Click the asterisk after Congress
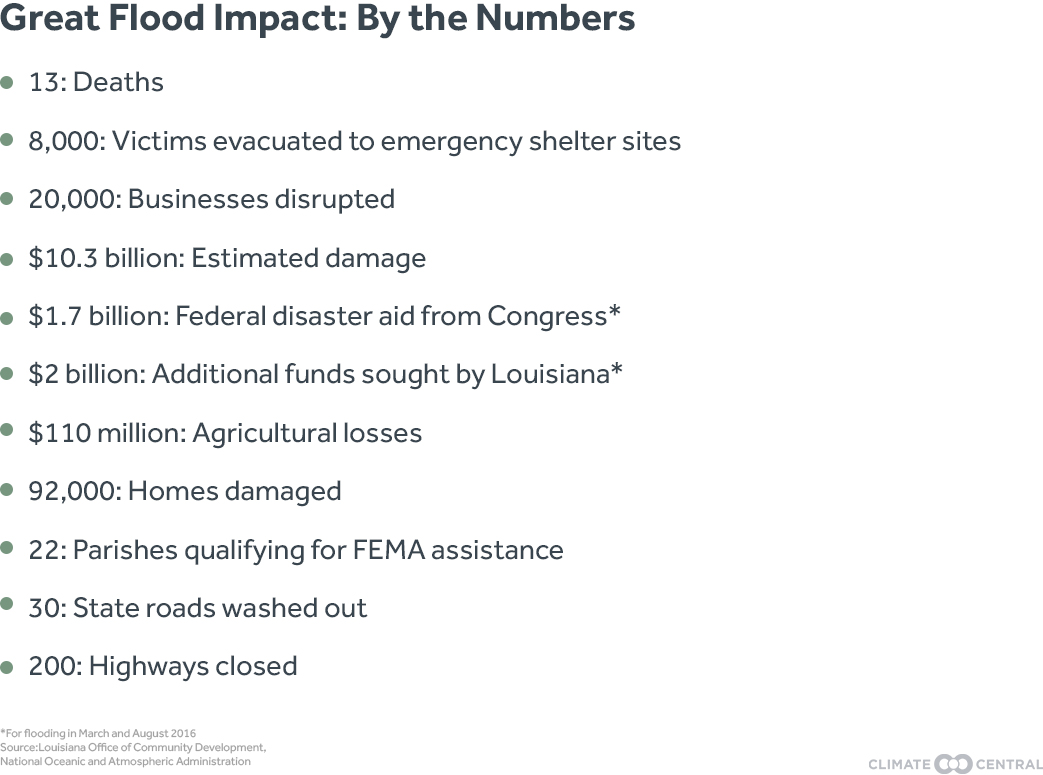 [614, 313]
